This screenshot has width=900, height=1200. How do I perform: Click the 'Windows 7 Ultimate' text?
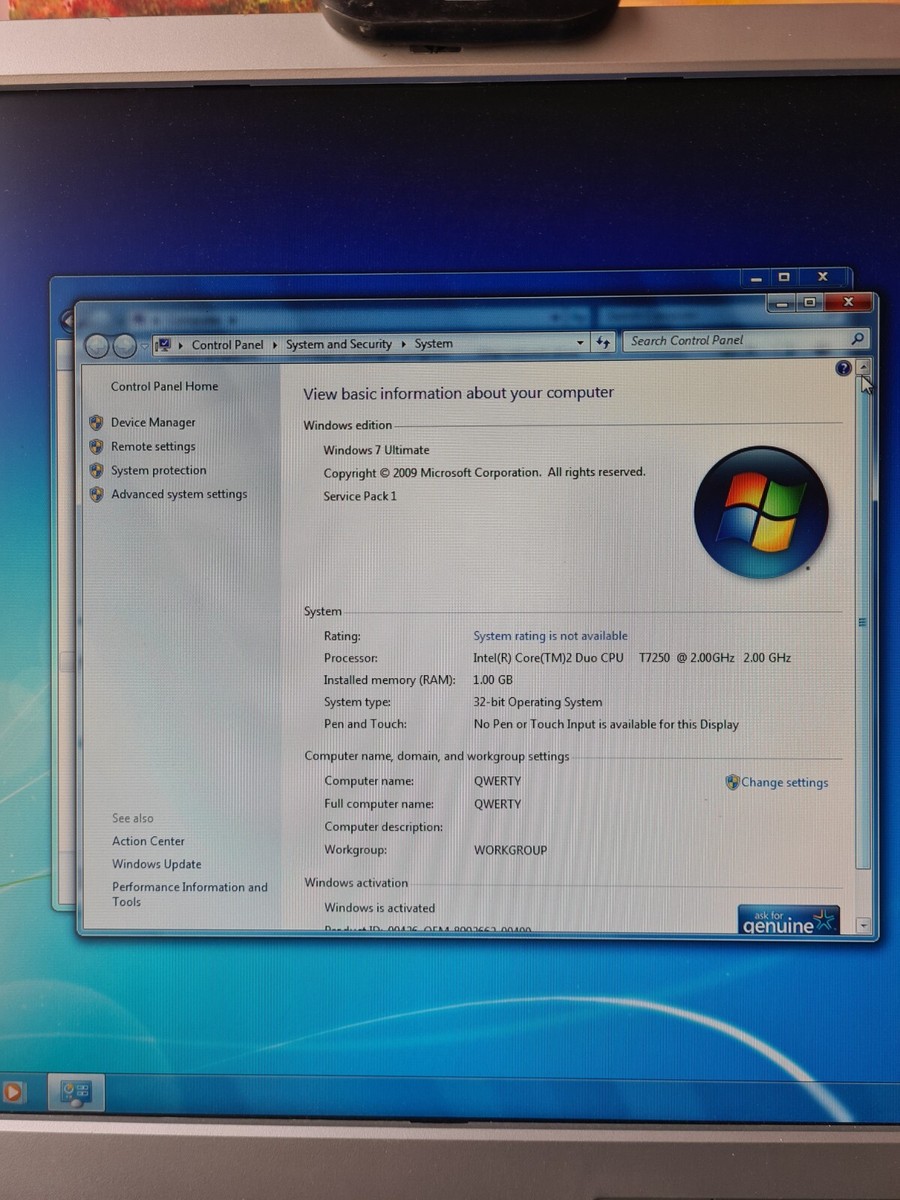coord(376,450)
